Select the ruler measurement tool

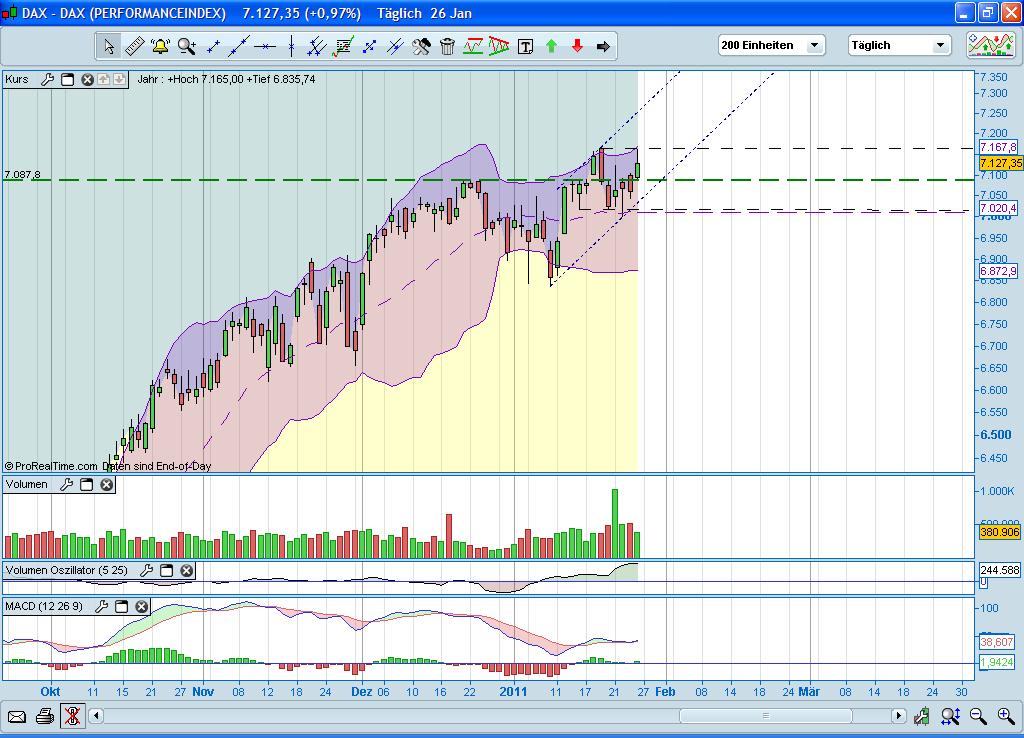[133, 46]
